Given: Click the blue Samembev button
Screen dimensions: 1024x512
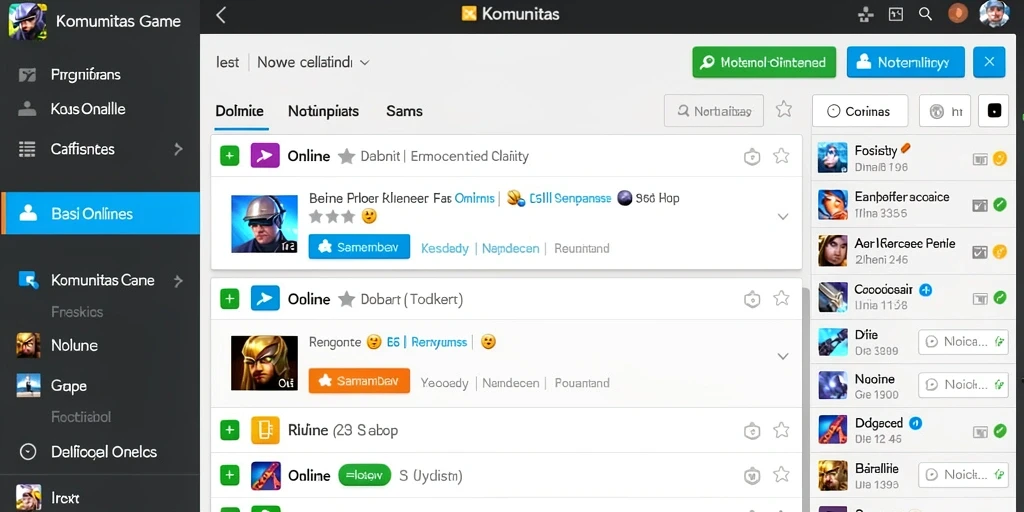Looking at the screenshot, I should (x=359, y=247).
